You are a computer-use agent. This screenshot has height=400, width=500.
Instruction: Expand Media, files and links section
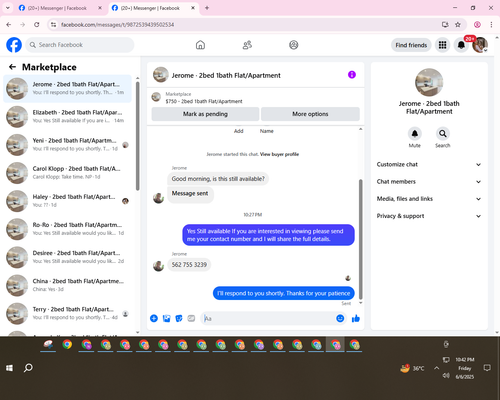[x=429, y=199]
